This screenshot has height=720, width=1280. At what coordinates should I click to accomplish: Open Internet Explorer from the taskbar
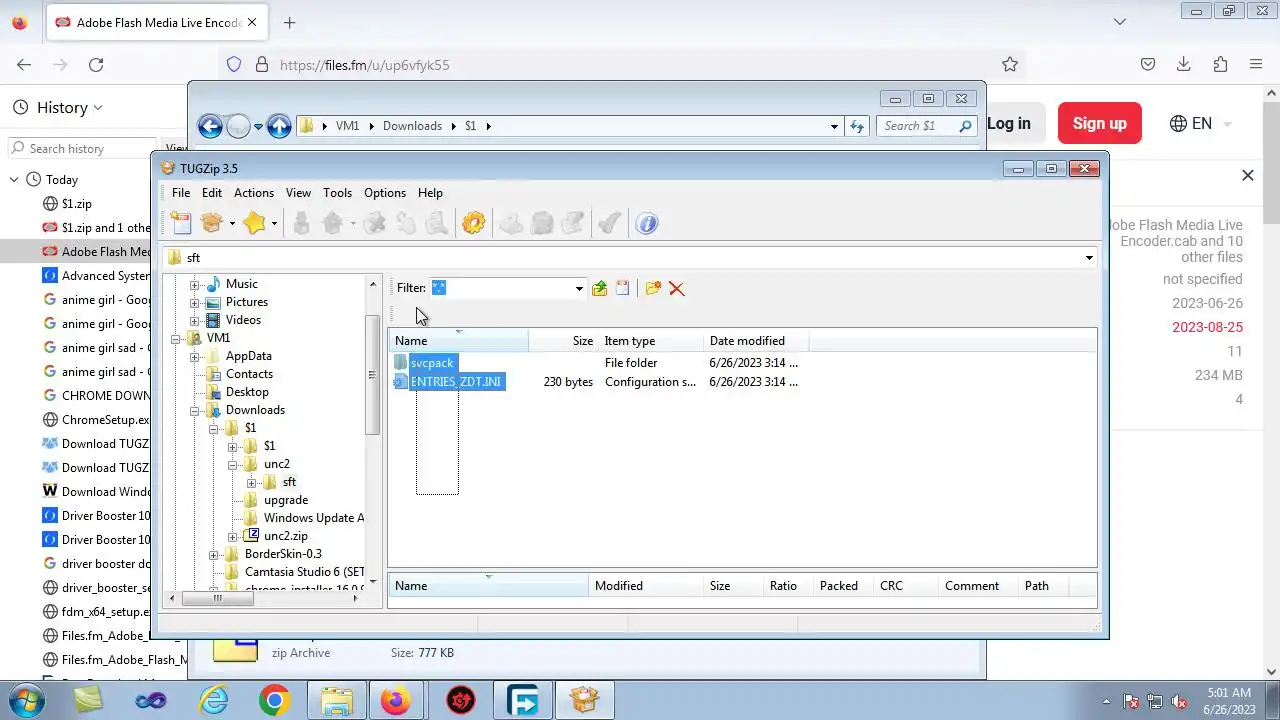pyautogui.click(x=214, y=701)
